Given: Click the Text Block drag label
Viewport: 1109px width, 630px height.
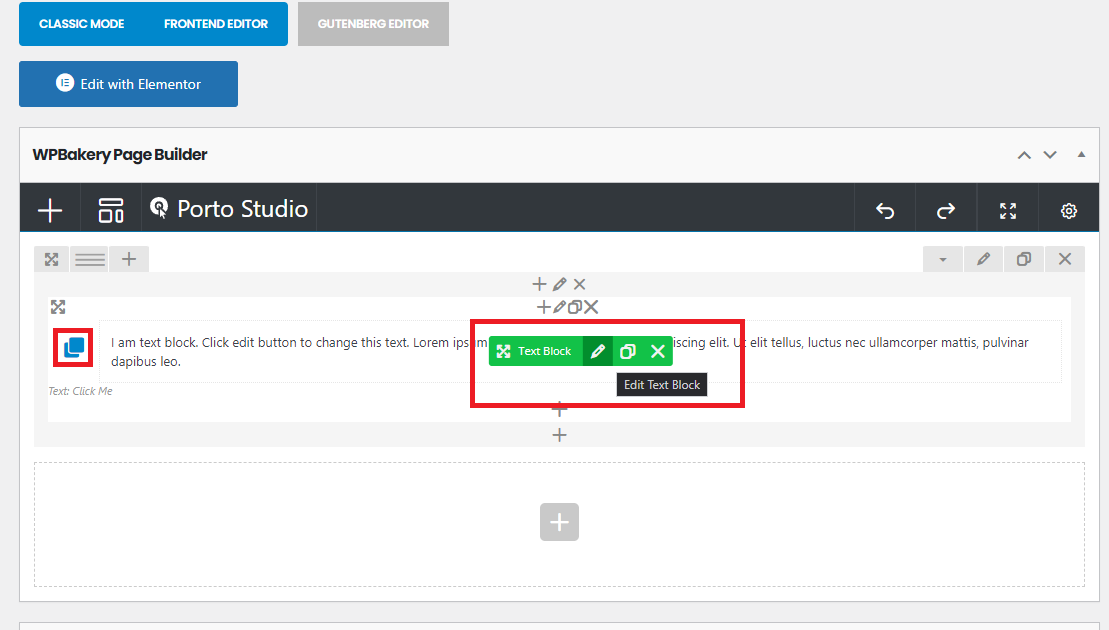Looking at the screenshot, I should pyautogui.click(x=535, y=351).
